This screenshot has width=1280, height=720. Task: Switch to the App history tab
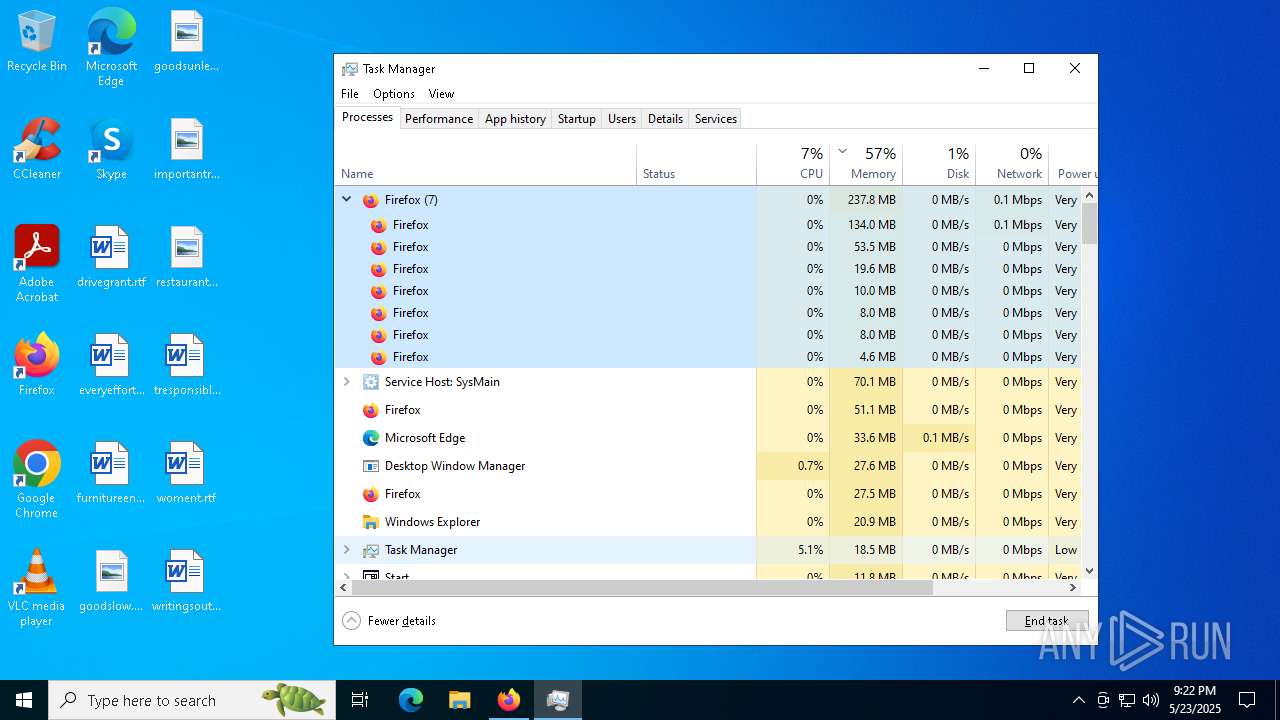[x=515, y=118]
